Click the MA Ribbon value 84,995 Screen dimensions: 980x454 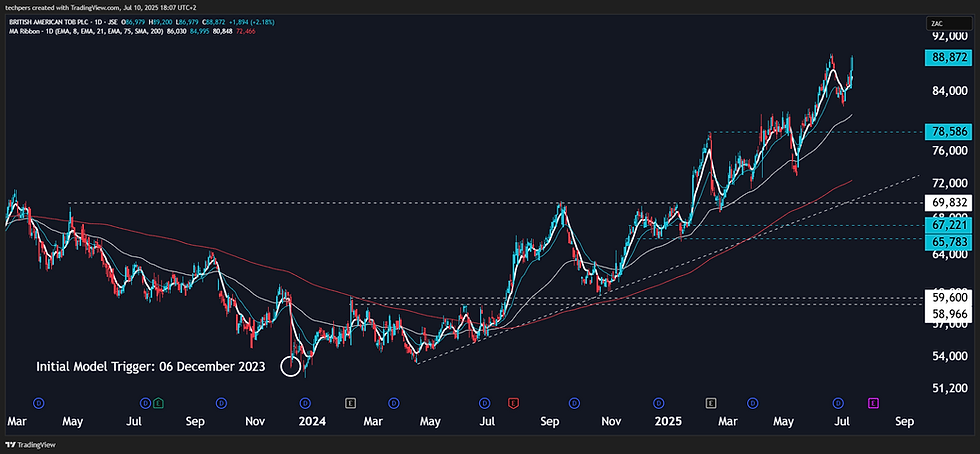pos(199,31)
